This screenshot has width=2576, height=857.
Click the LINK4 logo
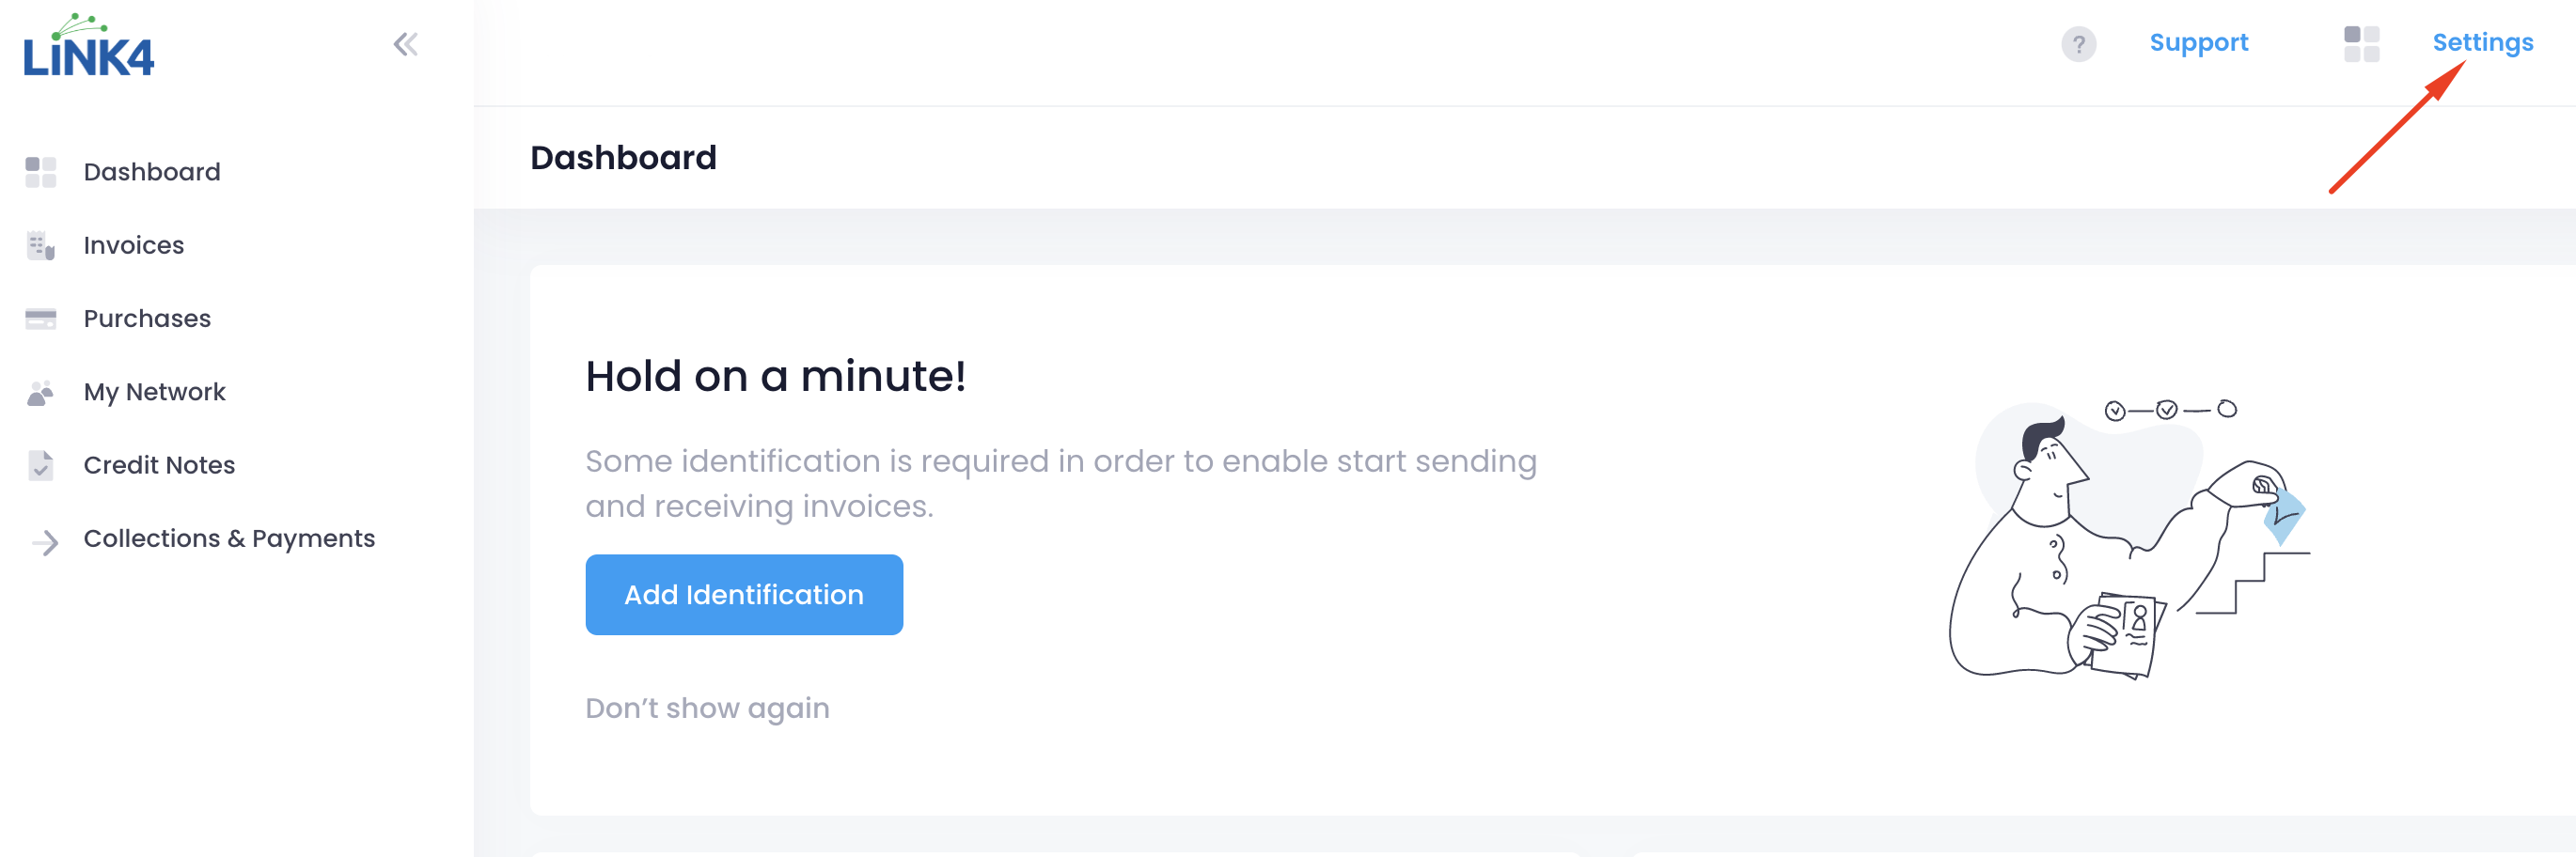coord(89,46)
